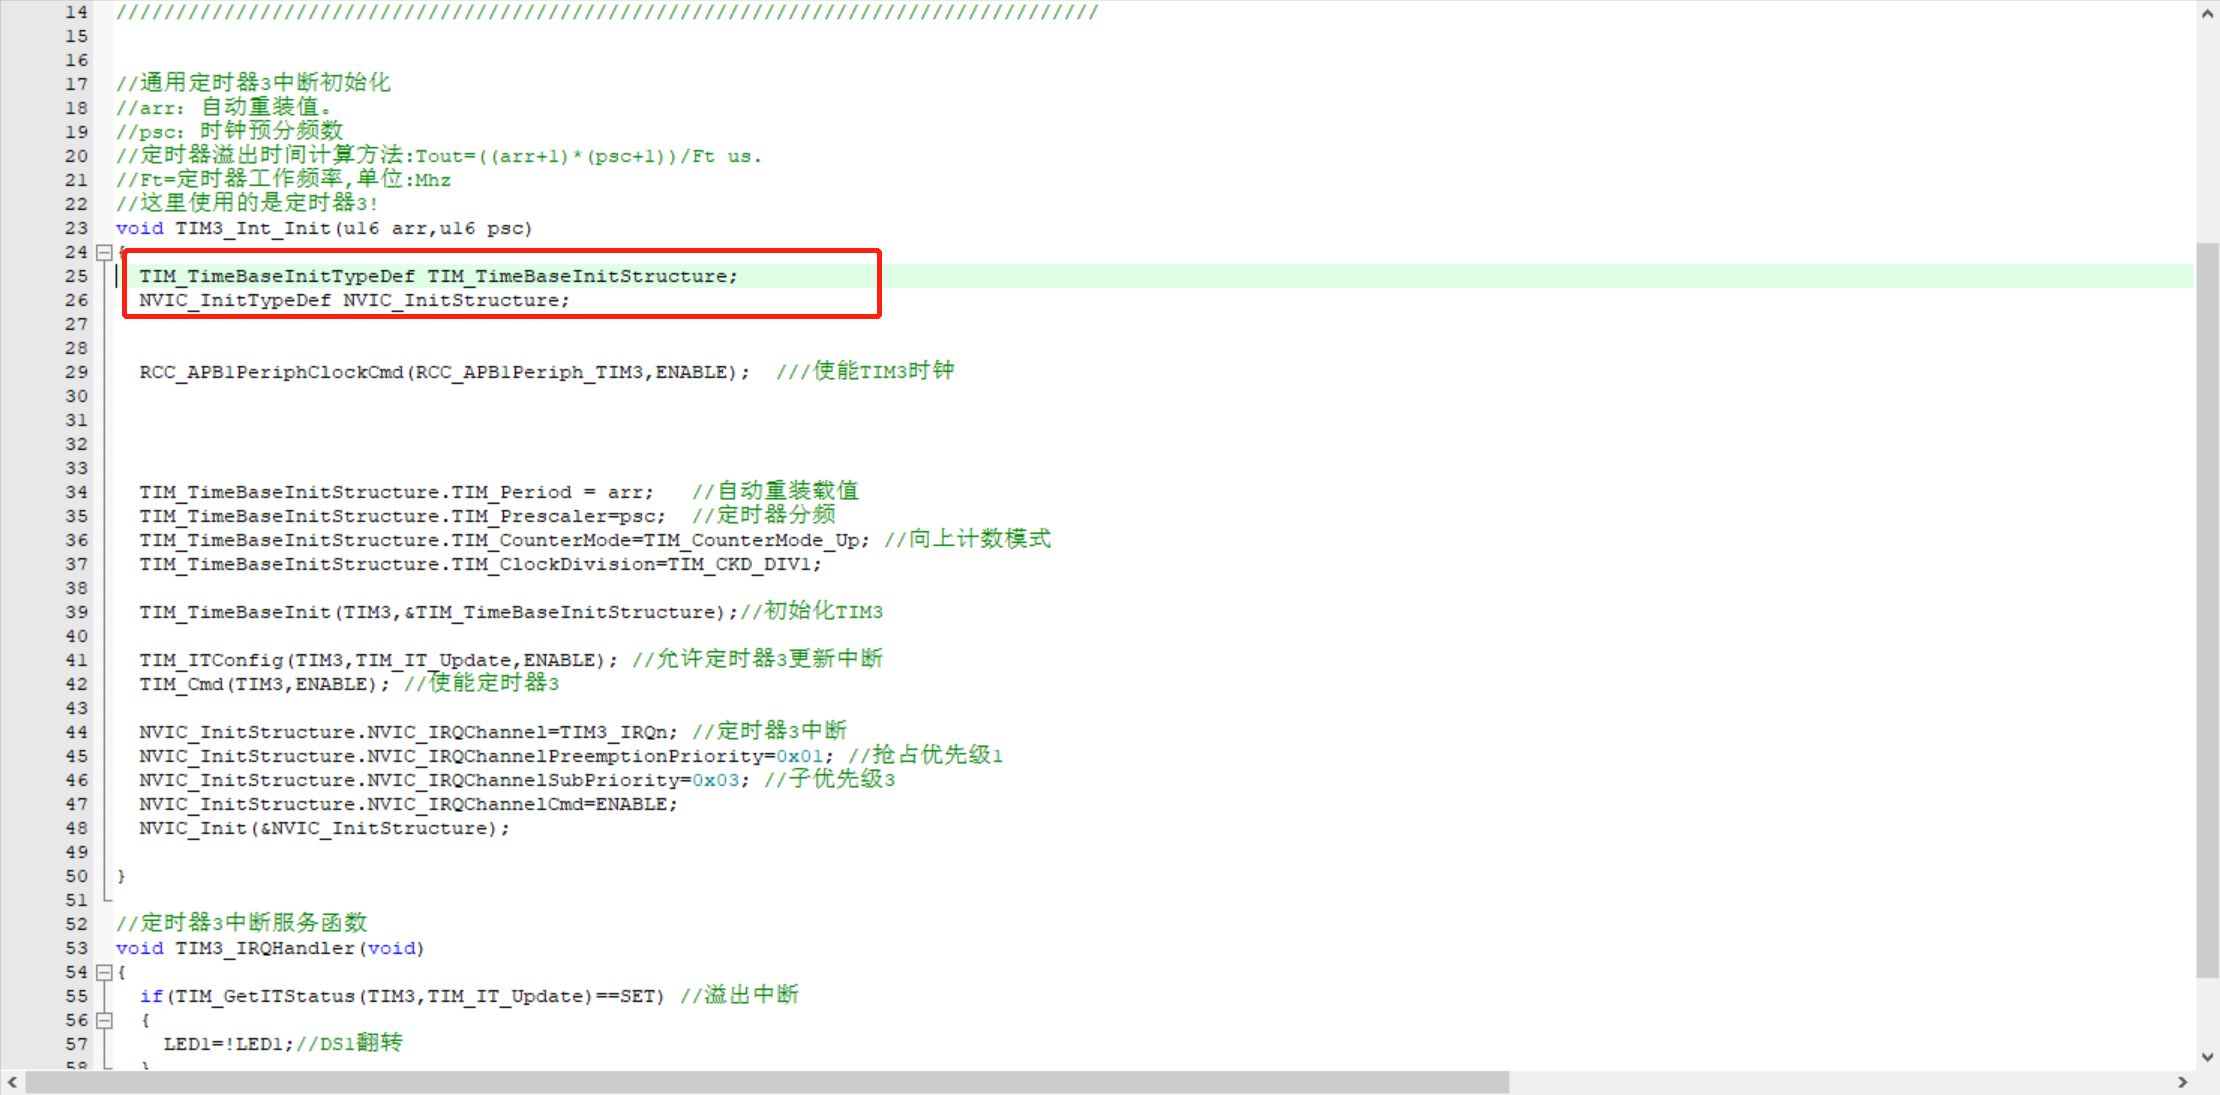Click line number 41 in the gutter
Viewport: 2220px width, 1095px height.
click(x=76, y=660)
